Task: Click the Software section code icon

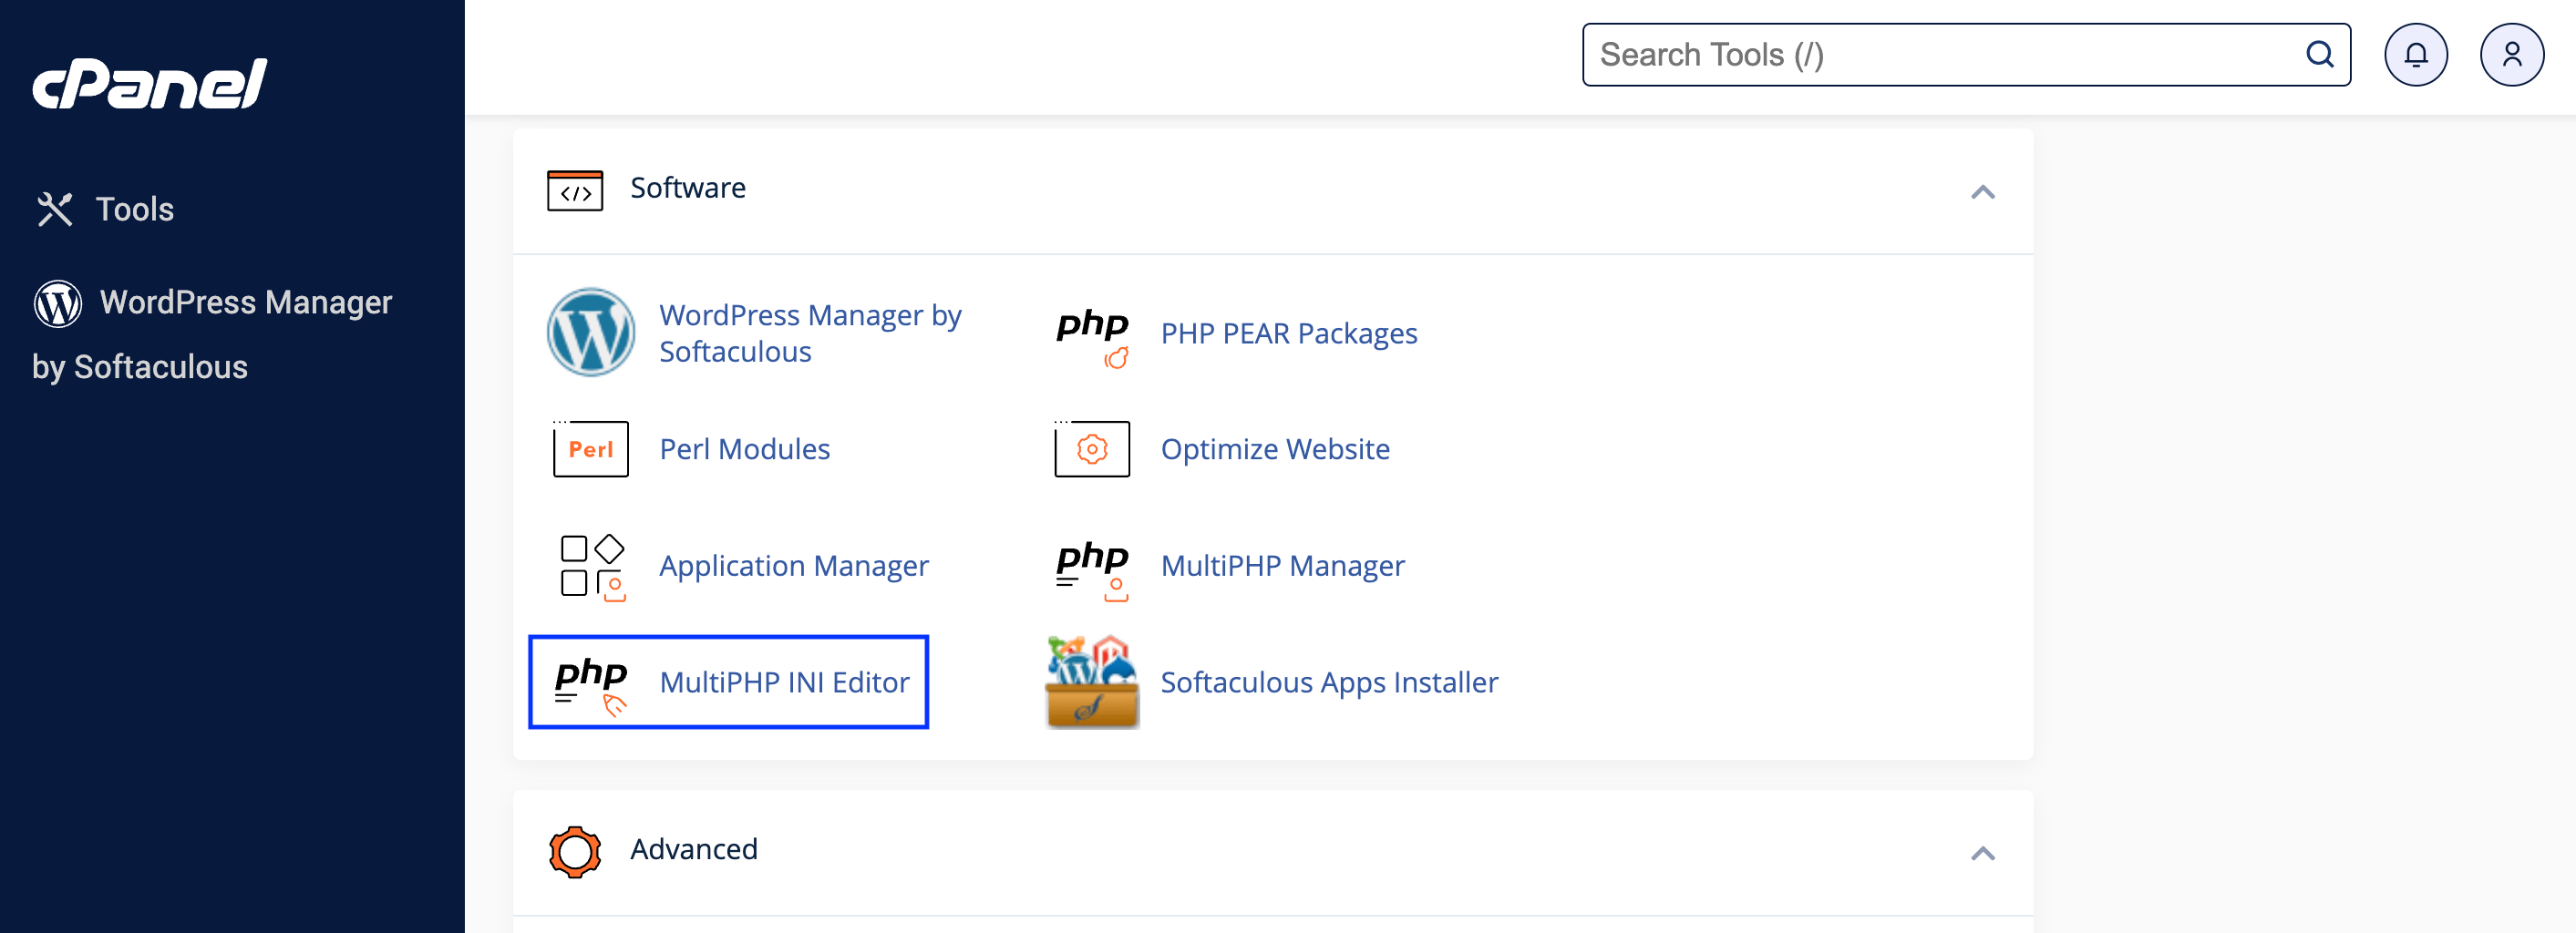Action: pos(575,190)
